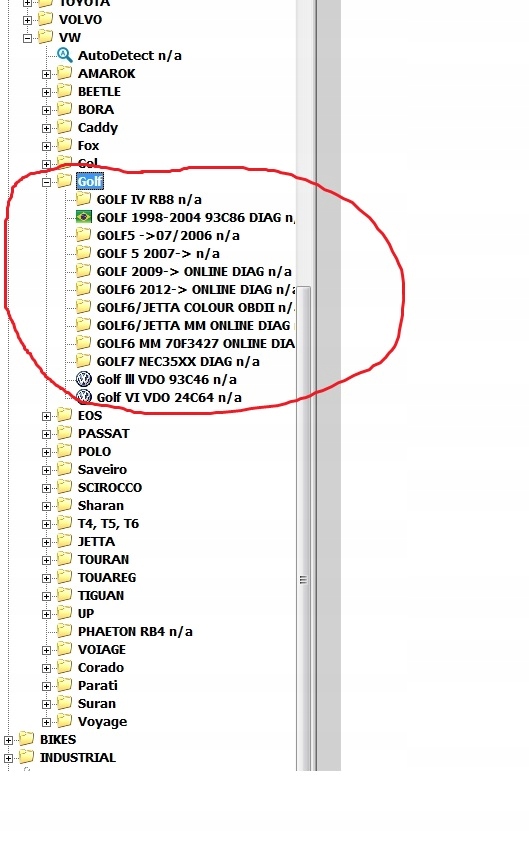Select the highlighted Golf label
Image resolution: width=529 pixels, height=853 pixels.
(x=90, y=181)
